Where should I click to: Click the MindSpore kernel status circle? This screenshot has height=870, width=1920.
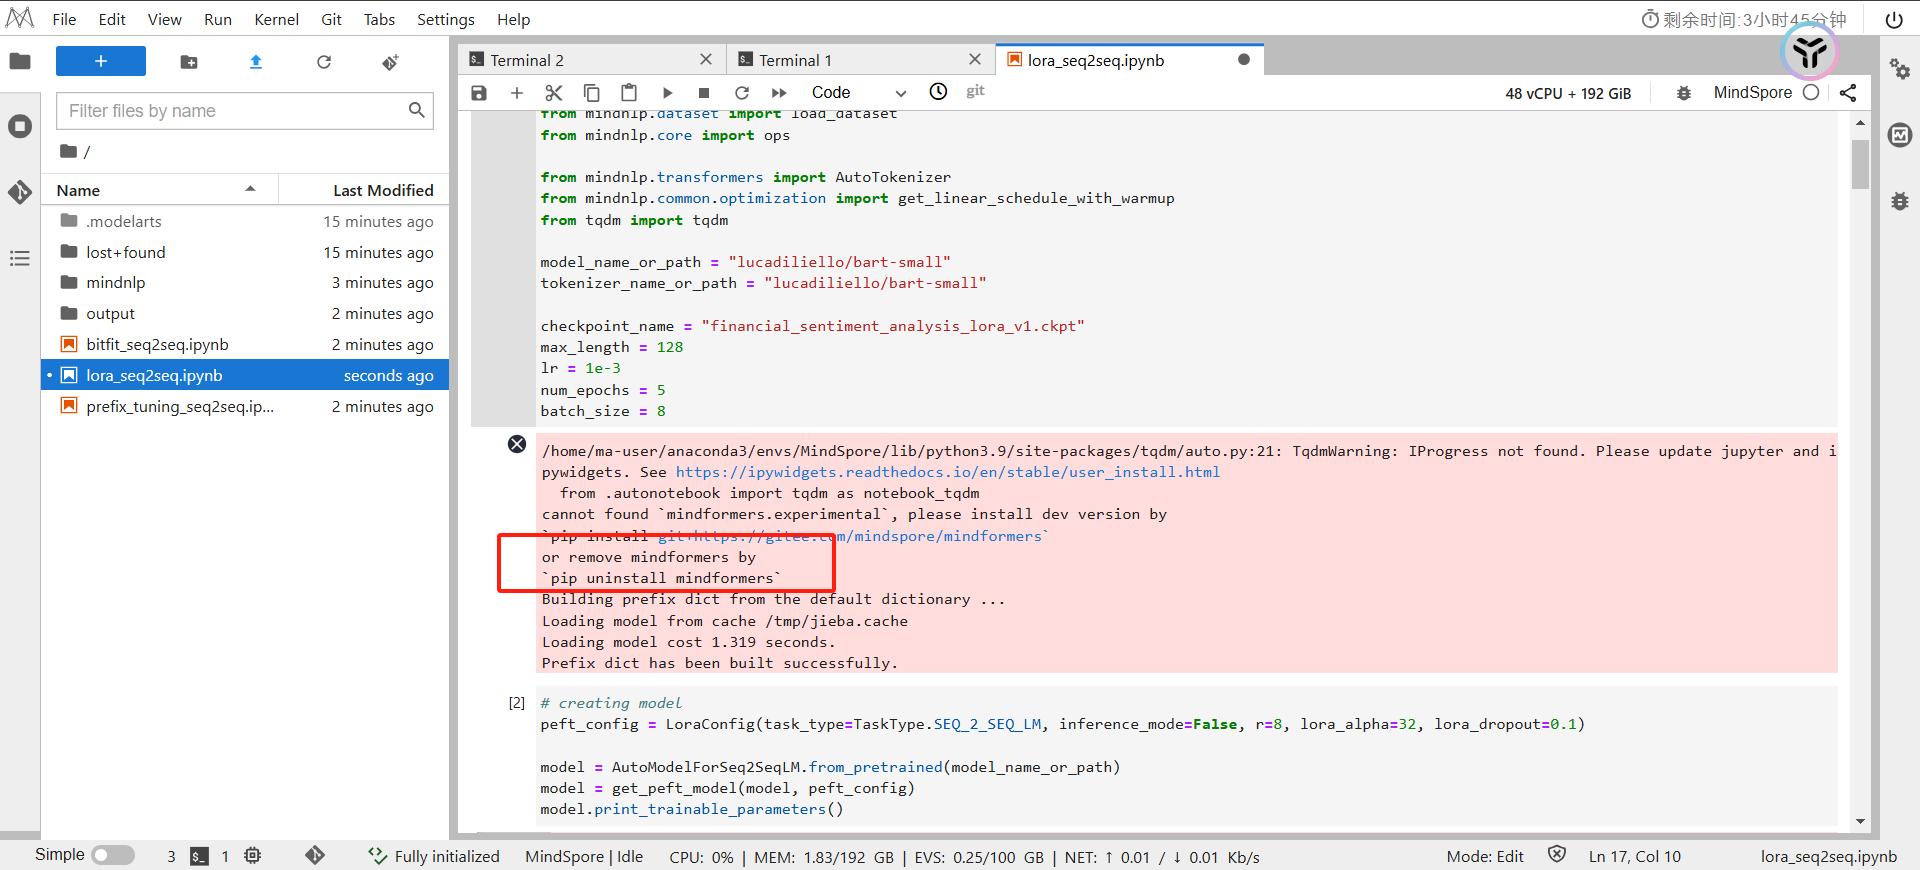[x=1811, y=93]
